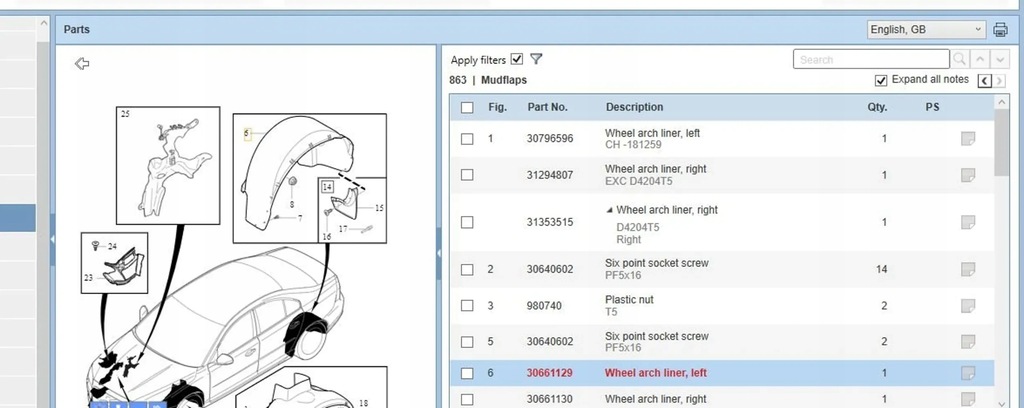
Task: Open note icon for Plastic nut 980740
Action: click(x=968, y=306)
